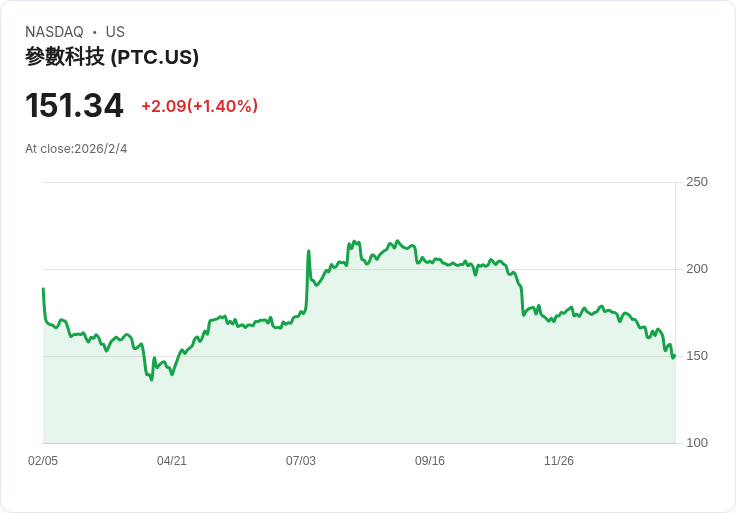Click the 09/16 date on the x-axis
This screenshot has width=736, height=513.
pos(430,461)
